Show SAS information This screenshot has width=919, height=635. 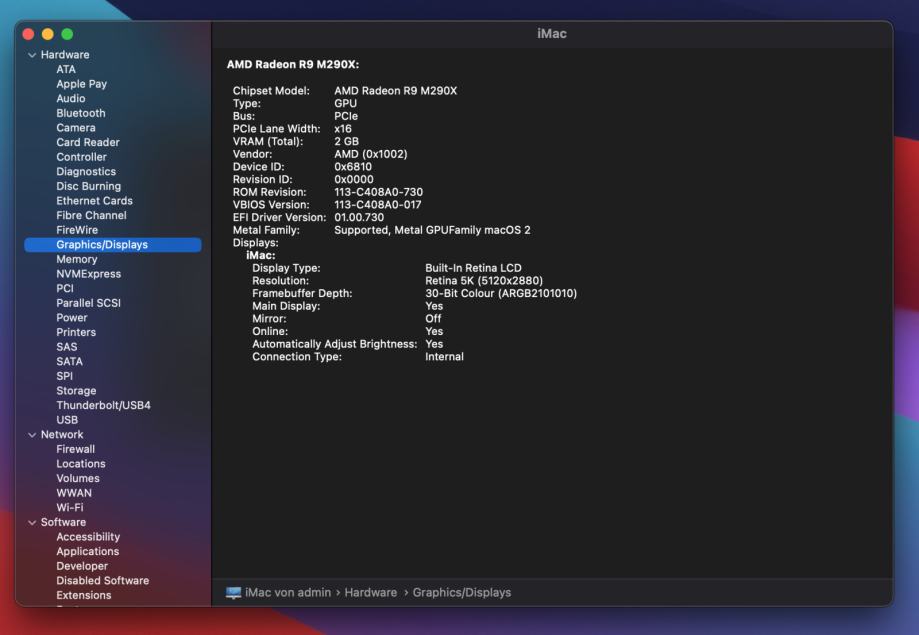67,347
